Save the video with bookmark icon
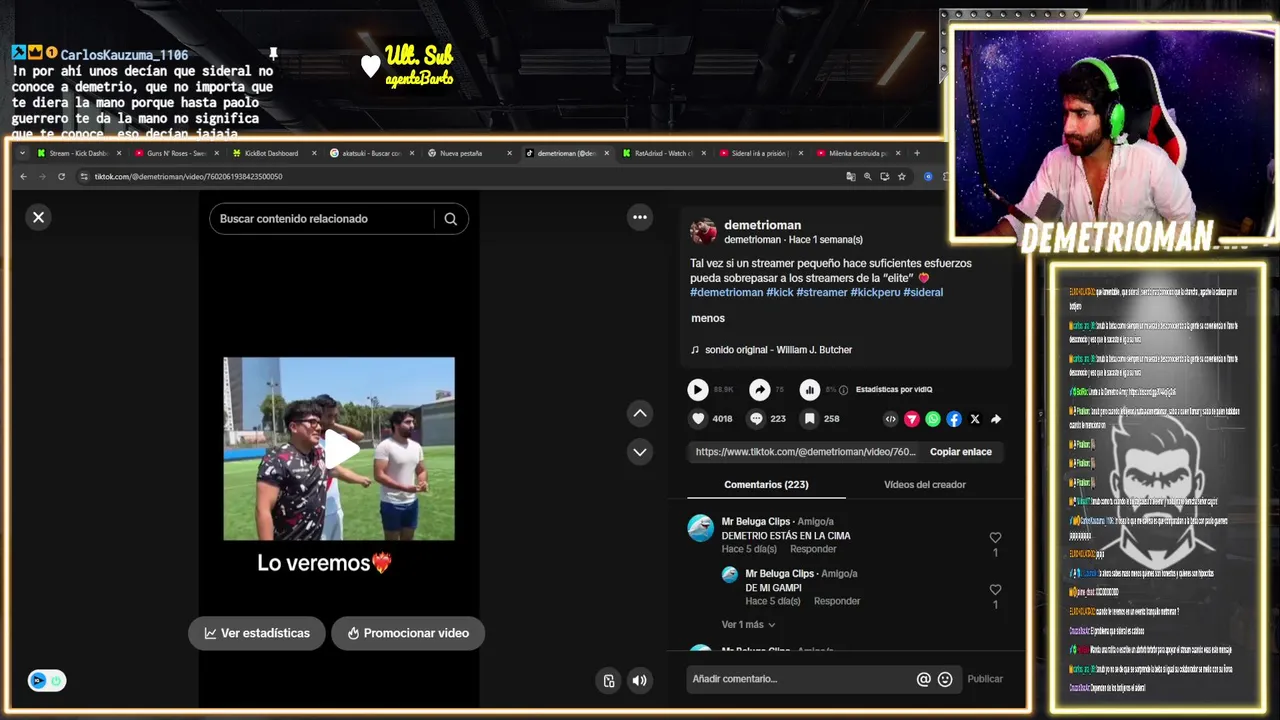The width and height of the screenshot is (1280, 720). pyautogui.click(x=810, y=419)
